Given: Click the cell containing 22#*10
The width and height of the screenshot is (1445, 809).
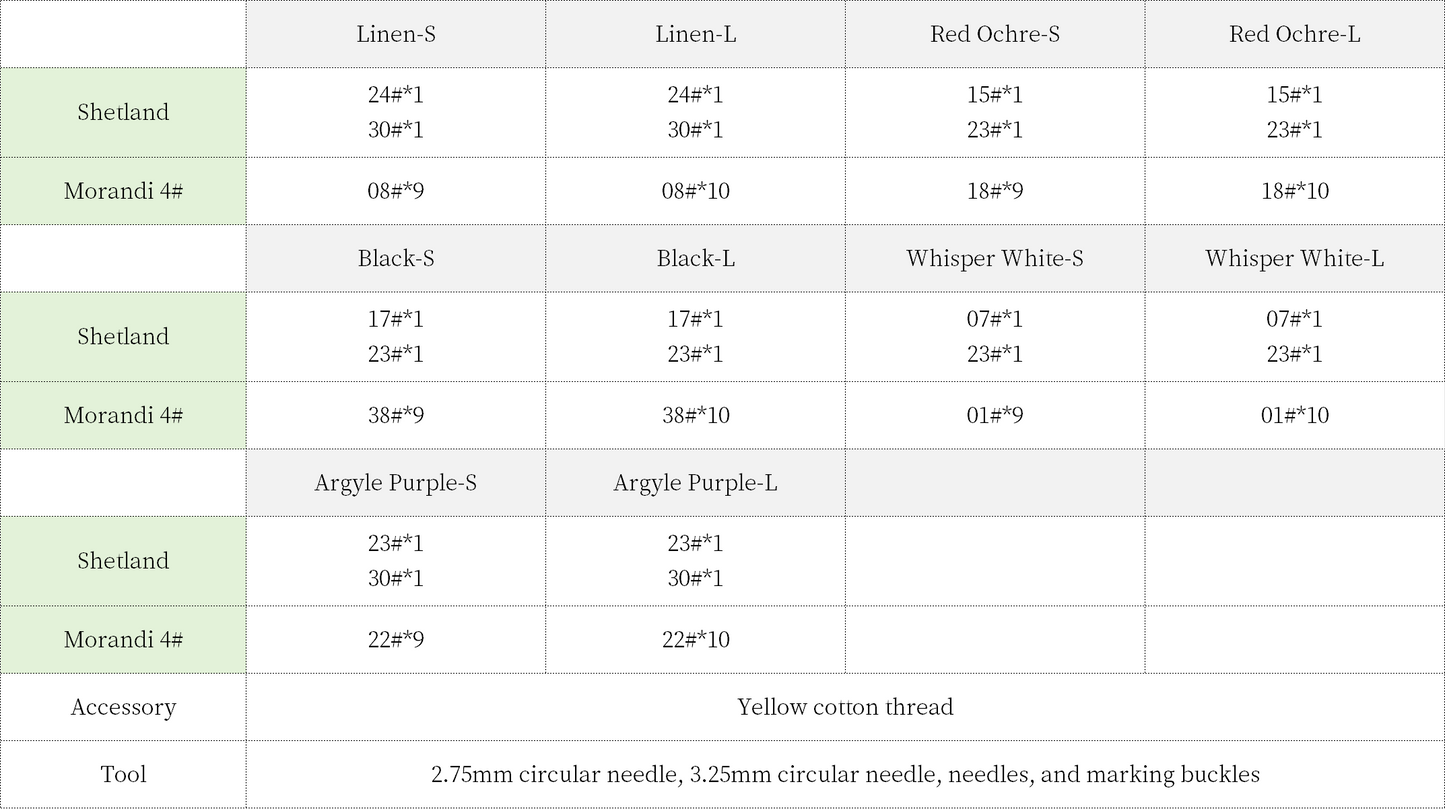Looking at the screenshot, I should pyautogui.click(x=696, y=640).
